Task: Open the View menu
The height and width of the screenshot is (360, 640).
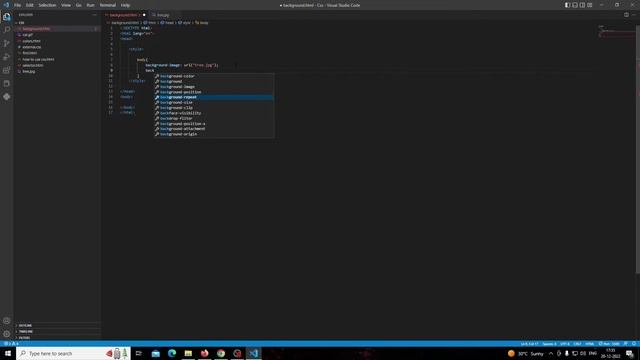Action: (x=66, y=5)
